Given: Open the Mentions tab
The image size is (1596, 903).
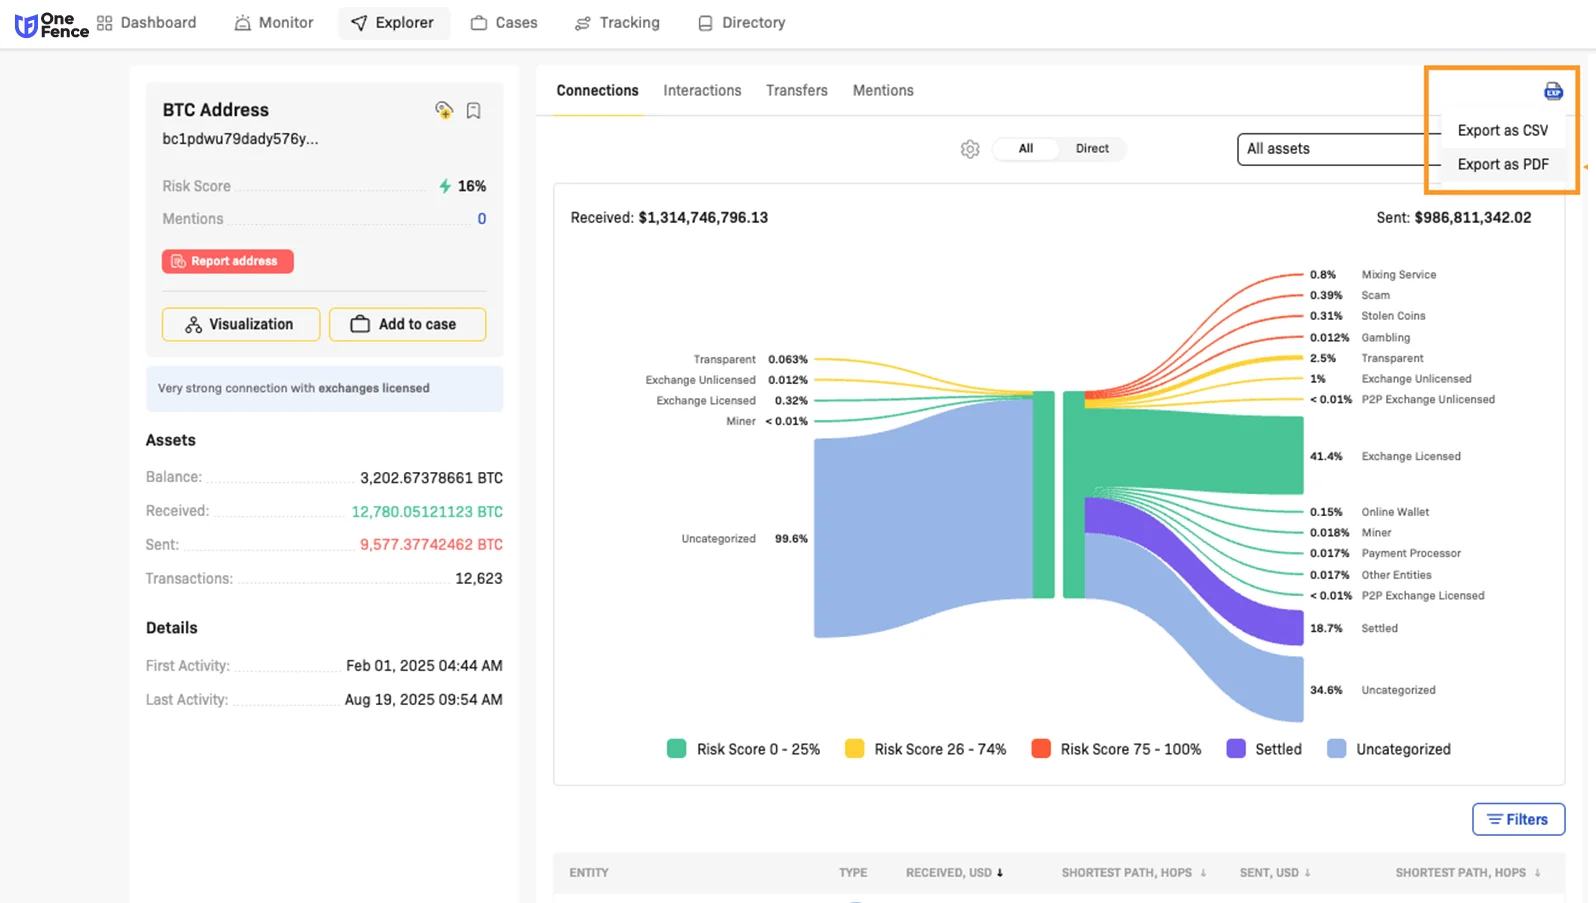Looking at the screenshot, I should pos(883,90).
